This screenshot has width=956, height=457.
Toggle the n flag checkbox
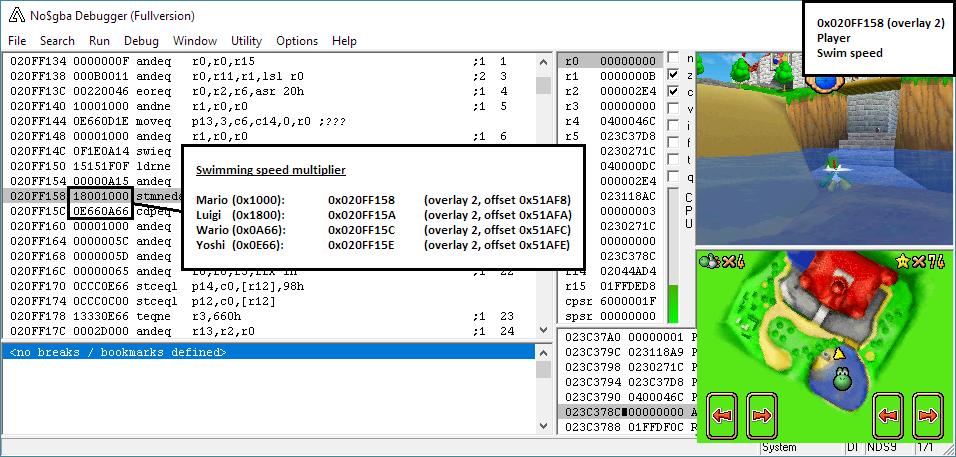pyautogui.click(x=673, y=59)
